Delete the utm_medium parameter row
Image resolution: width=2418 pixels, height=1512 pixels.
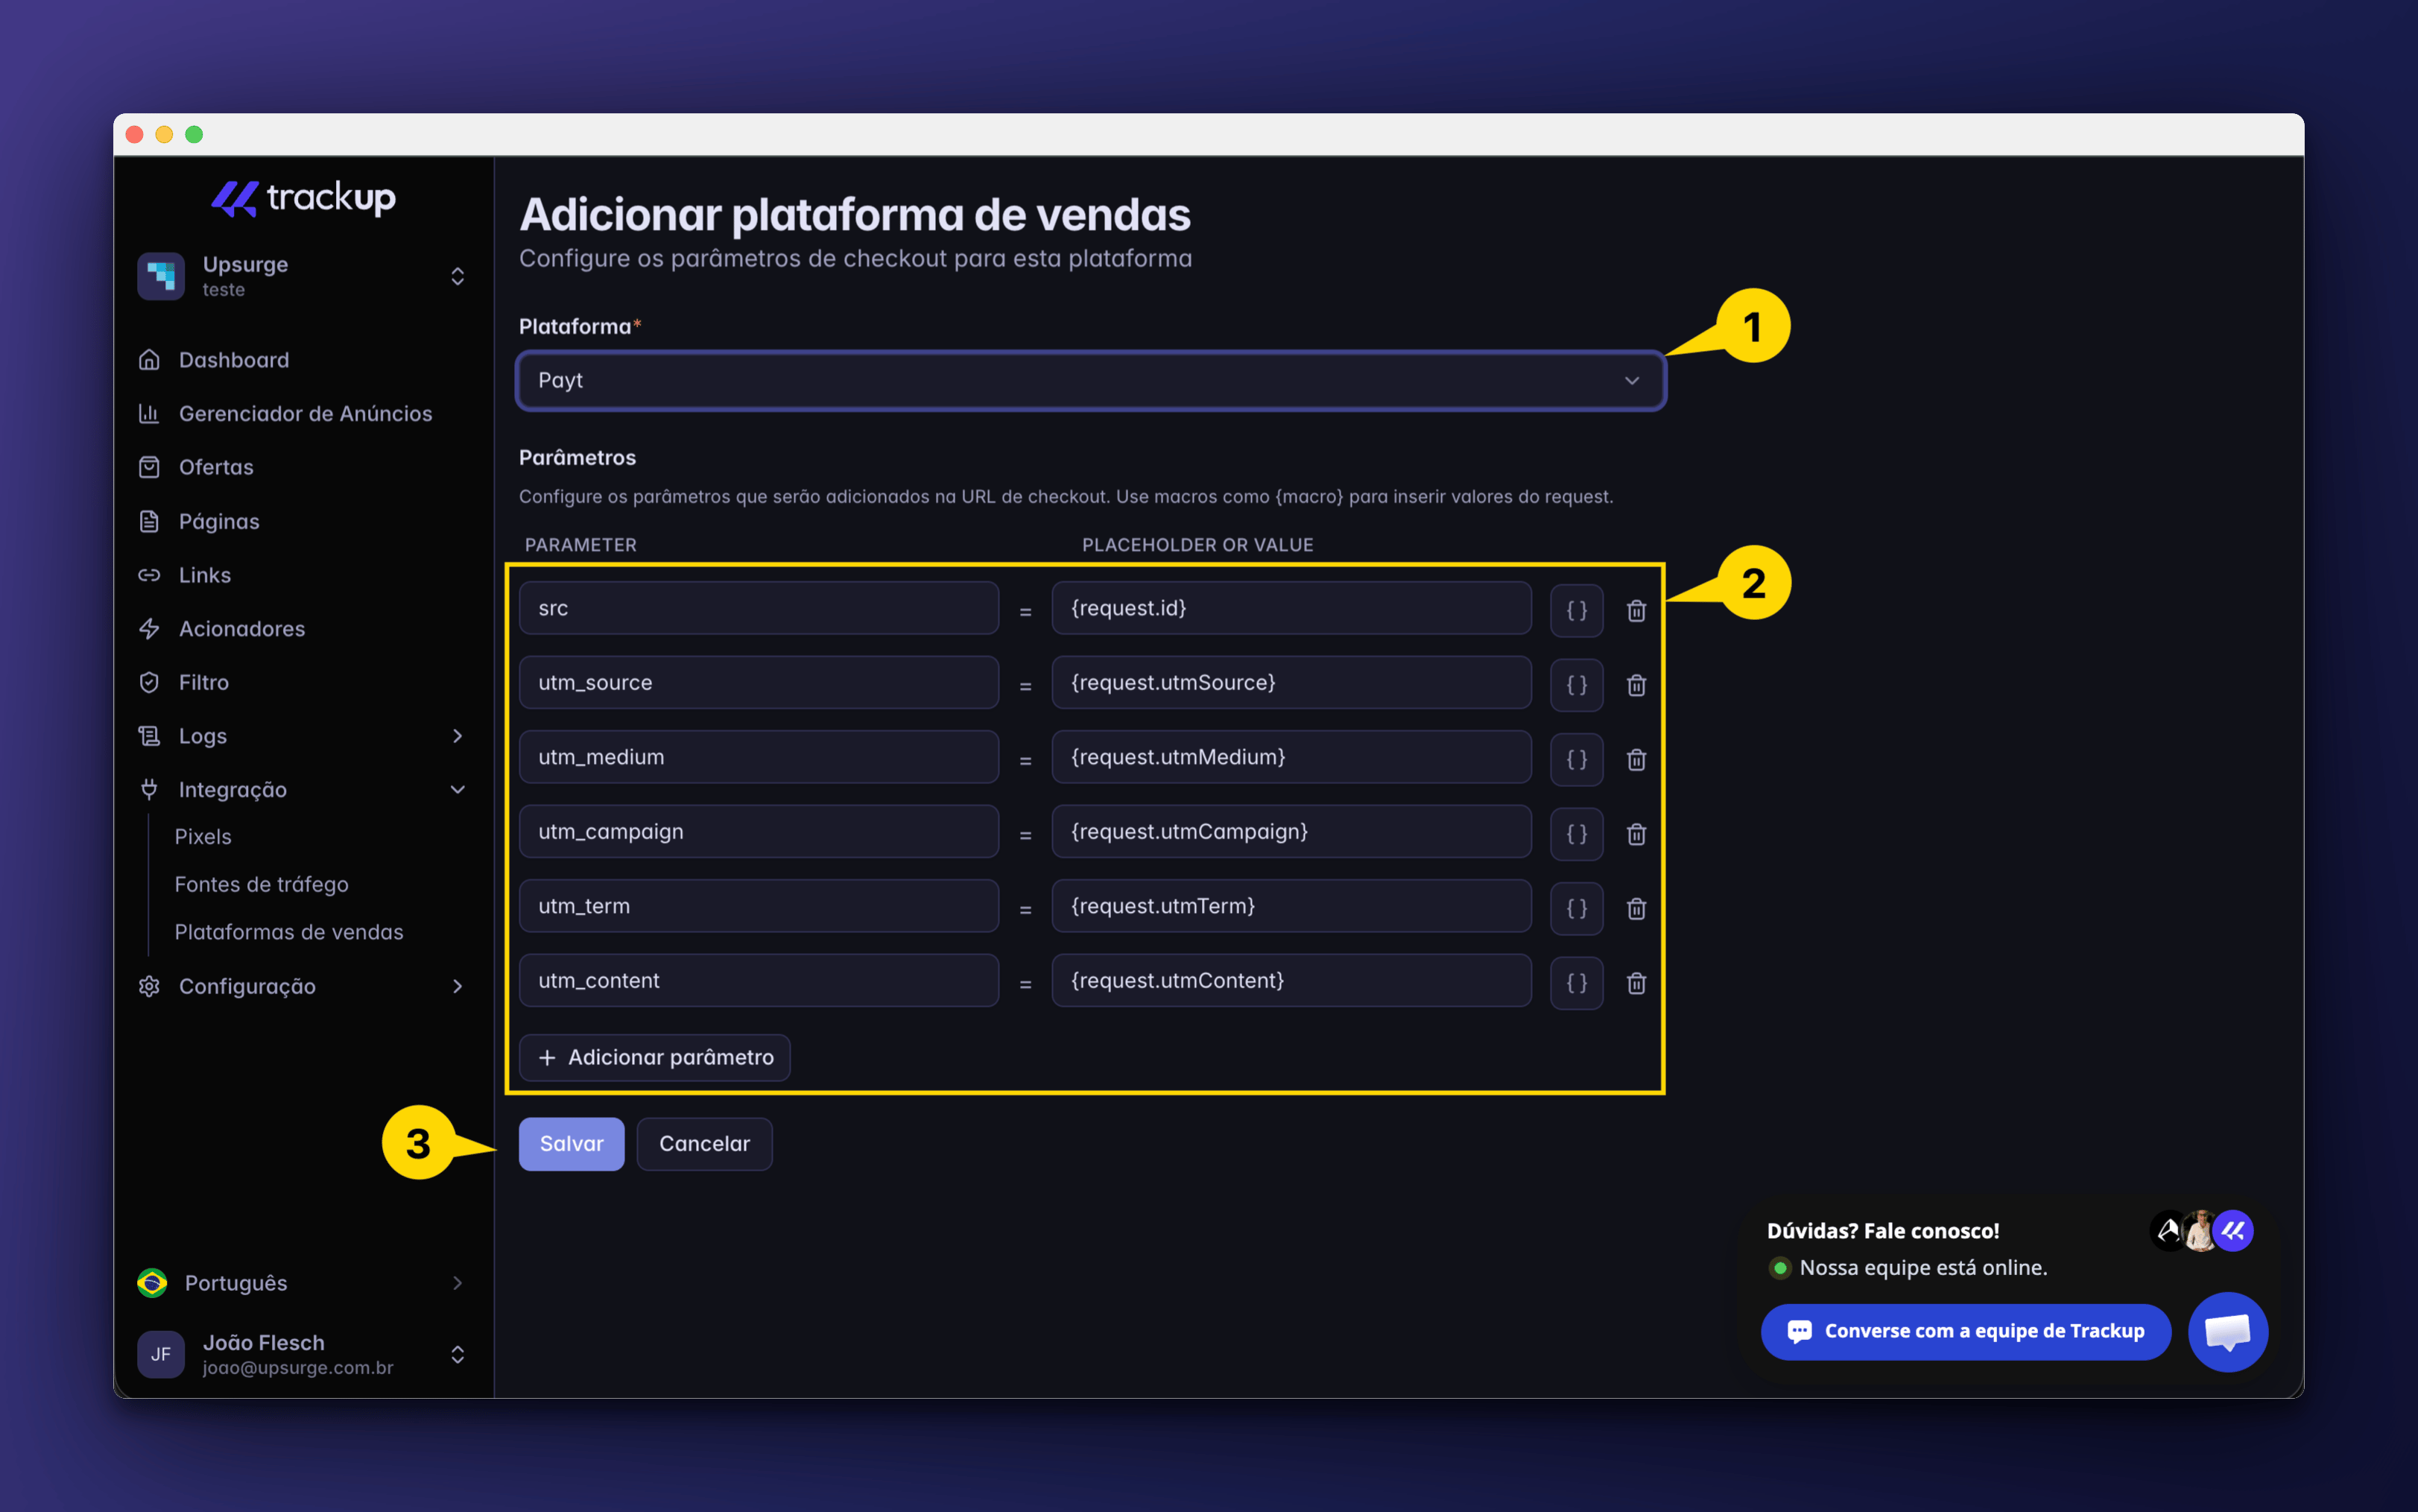point(1636,759)
